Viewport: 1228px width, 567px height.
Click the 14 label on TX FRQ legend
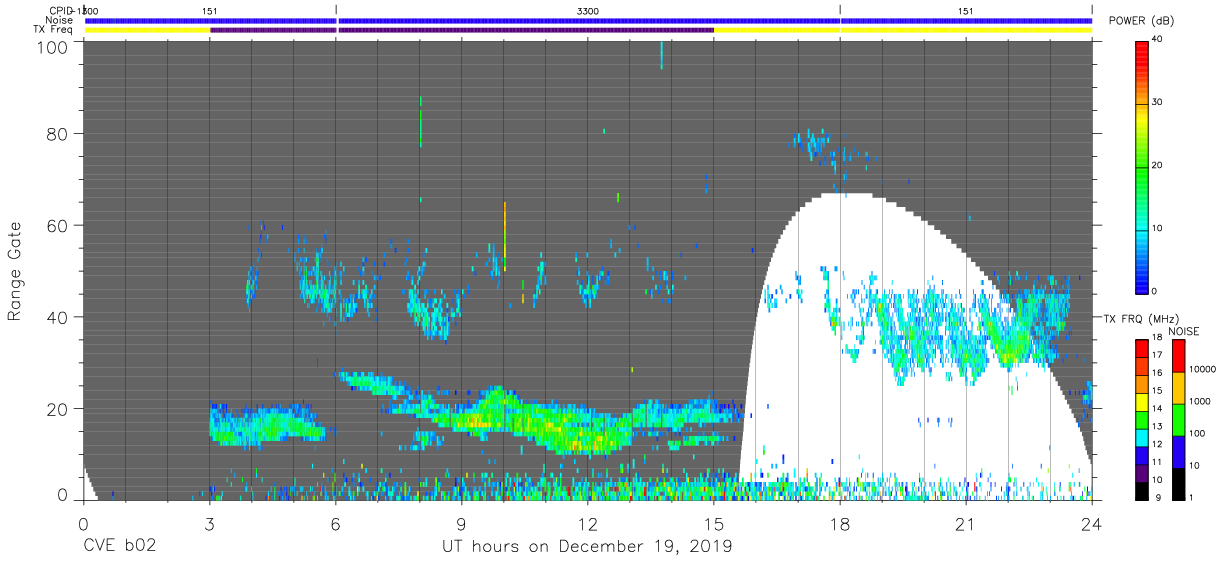pos(1156,408)
